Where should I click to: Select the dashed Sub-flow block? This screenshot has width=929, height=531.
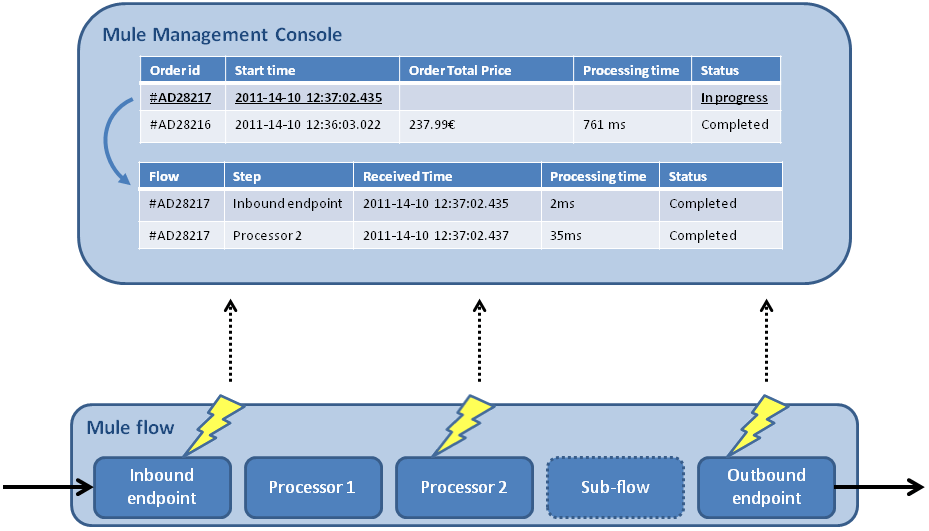(x=615, y=488)
